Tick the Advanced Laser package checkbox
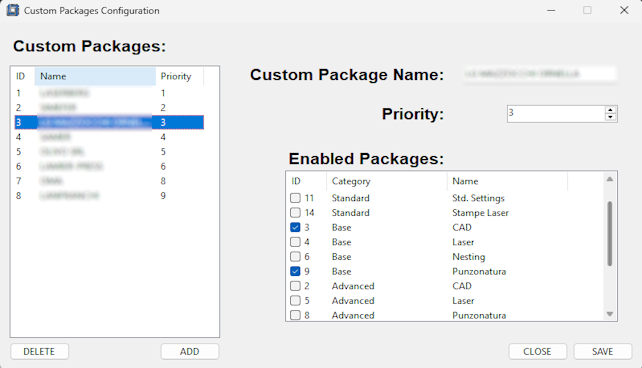This screenshot has width=642, height=368. [295, 301]
